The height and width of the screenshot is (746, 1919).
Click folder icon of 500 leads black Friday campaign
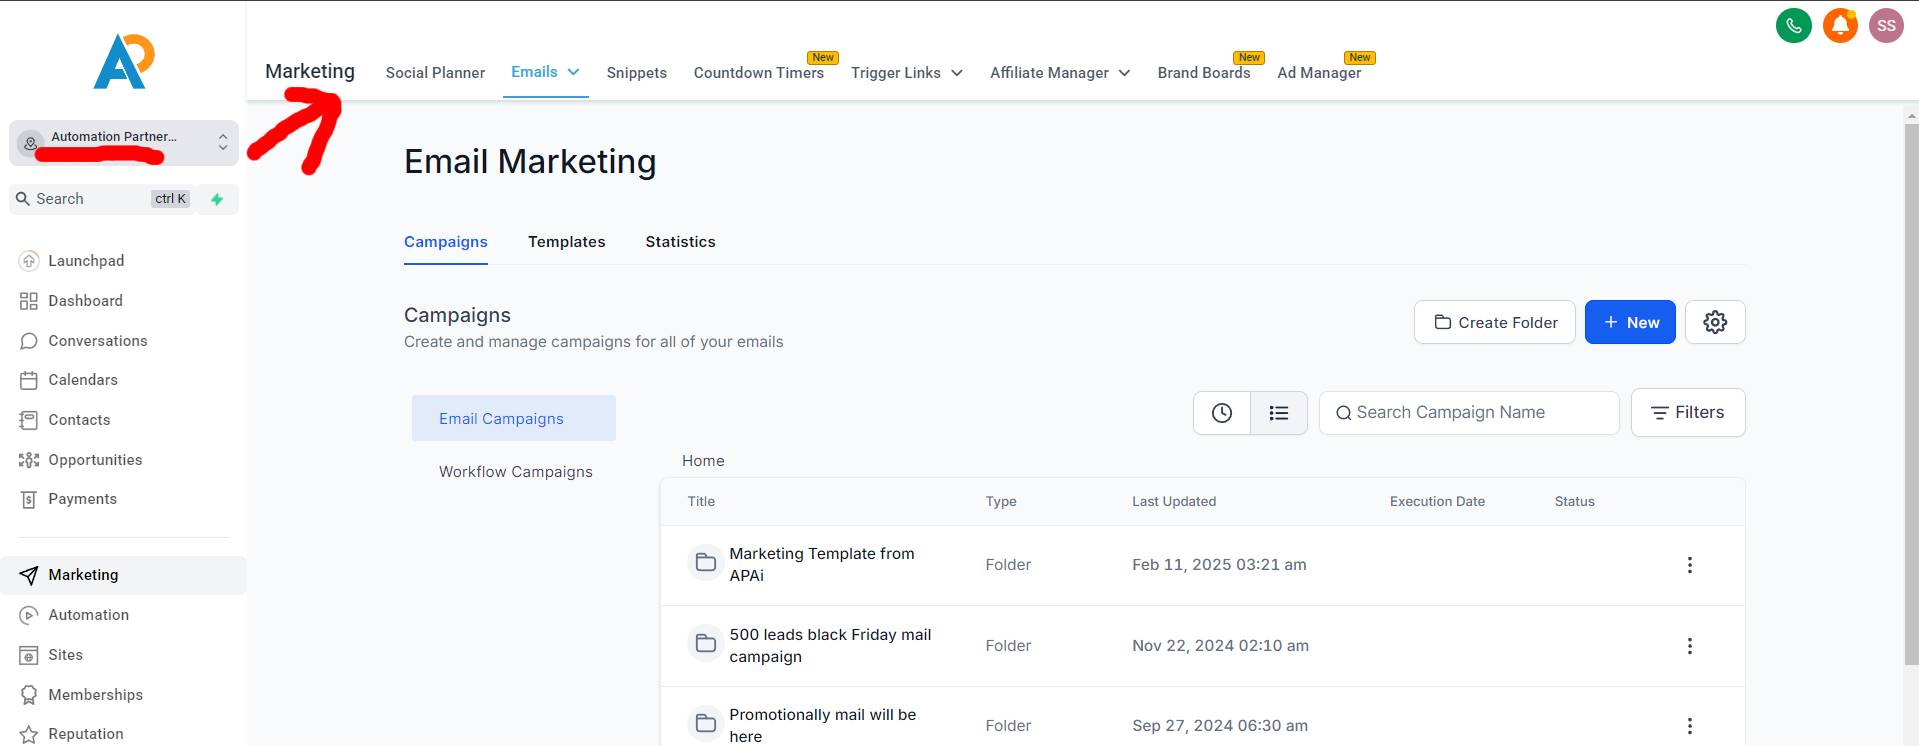point(706,643)
